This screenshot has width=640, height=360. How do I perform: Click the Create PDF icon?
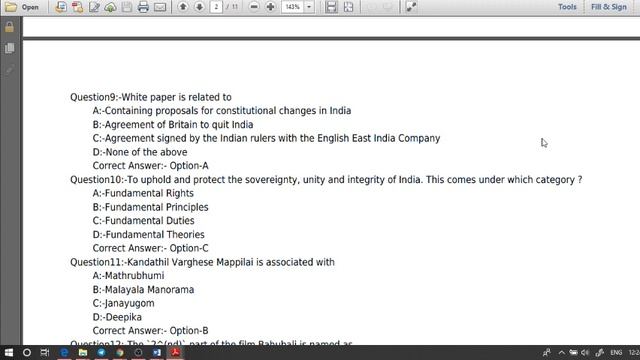(61, 7)
